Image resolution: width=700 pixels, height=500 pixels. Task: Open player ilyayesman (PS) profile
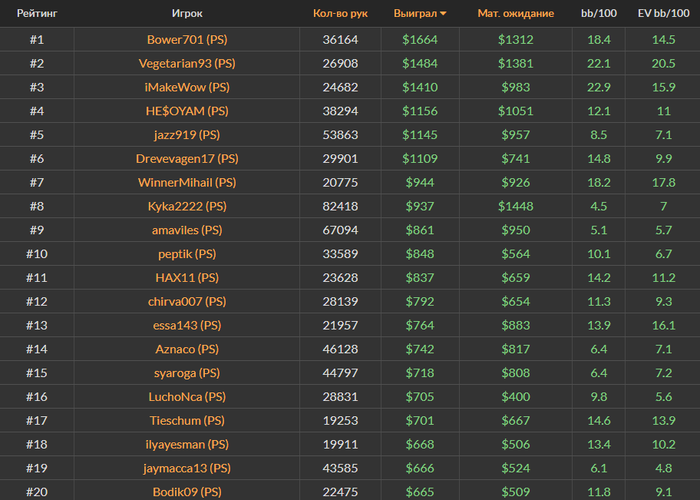point(187,444)
